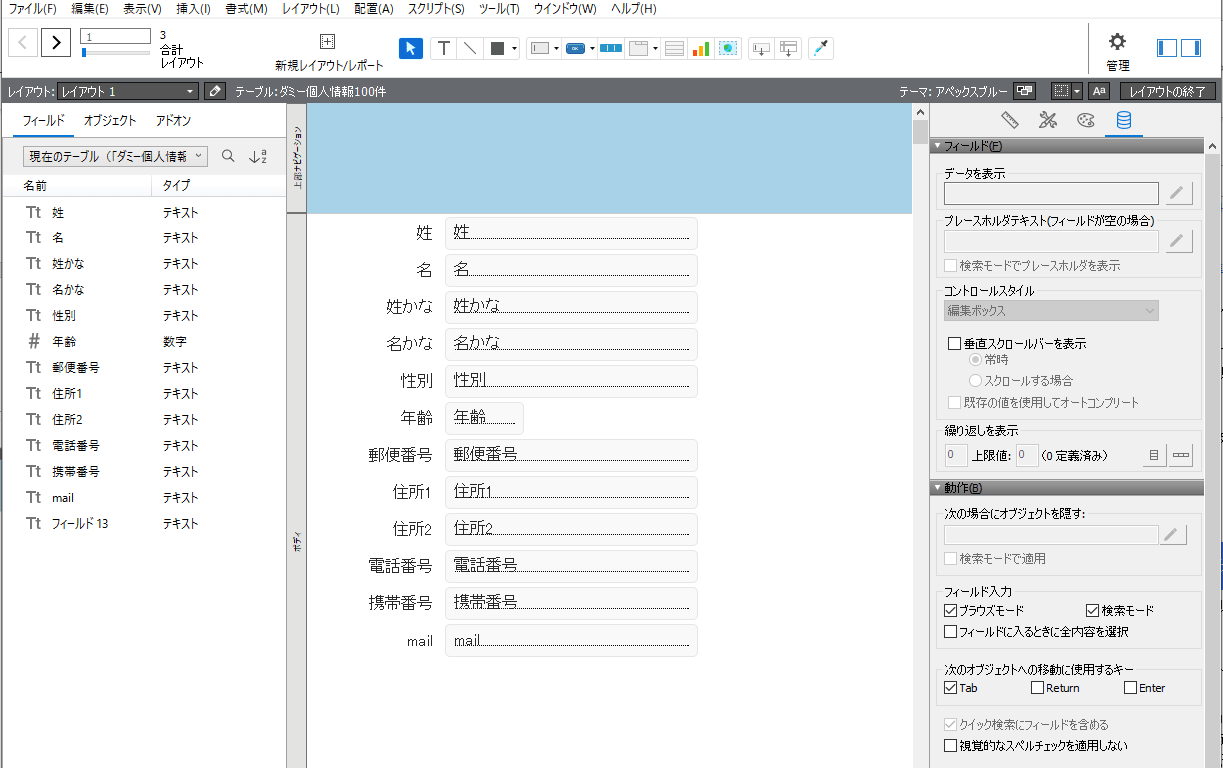The image size is (1223, 768).
Task: Select the Line tool
Action: pos(470,48)
